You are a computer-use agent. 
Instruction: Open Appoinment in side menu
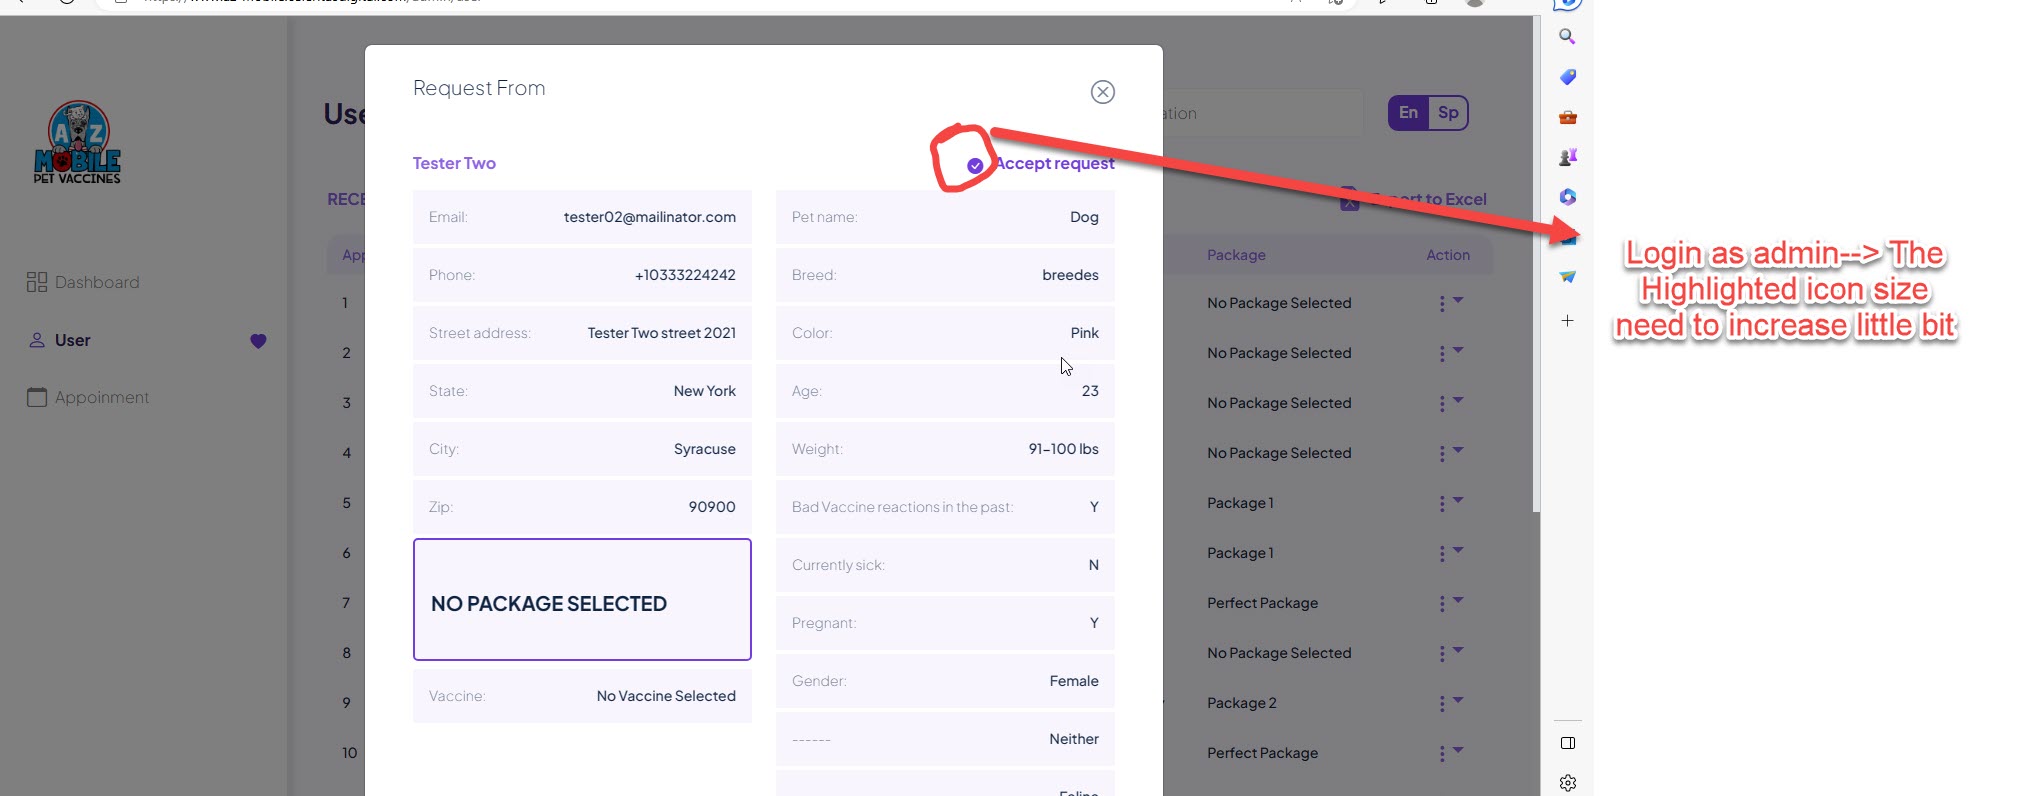101,397
